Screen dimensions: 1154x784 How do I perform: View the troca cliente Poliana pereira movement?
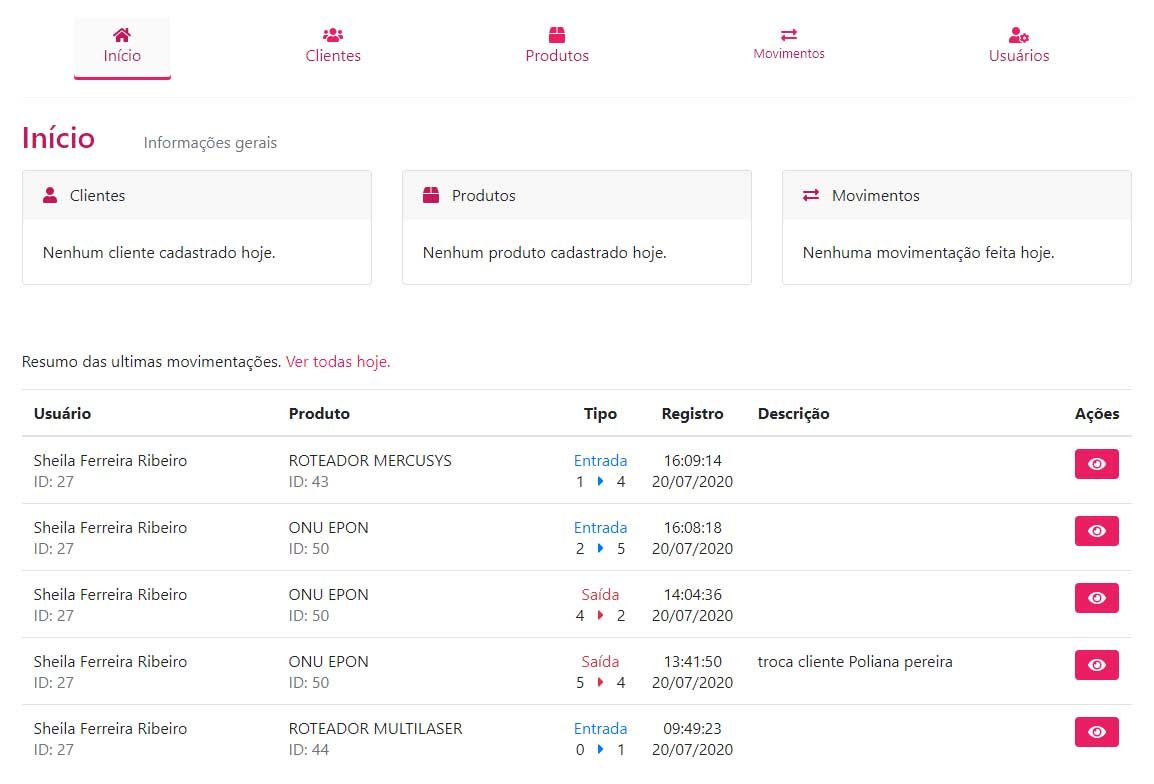(x=1096, y=665)
